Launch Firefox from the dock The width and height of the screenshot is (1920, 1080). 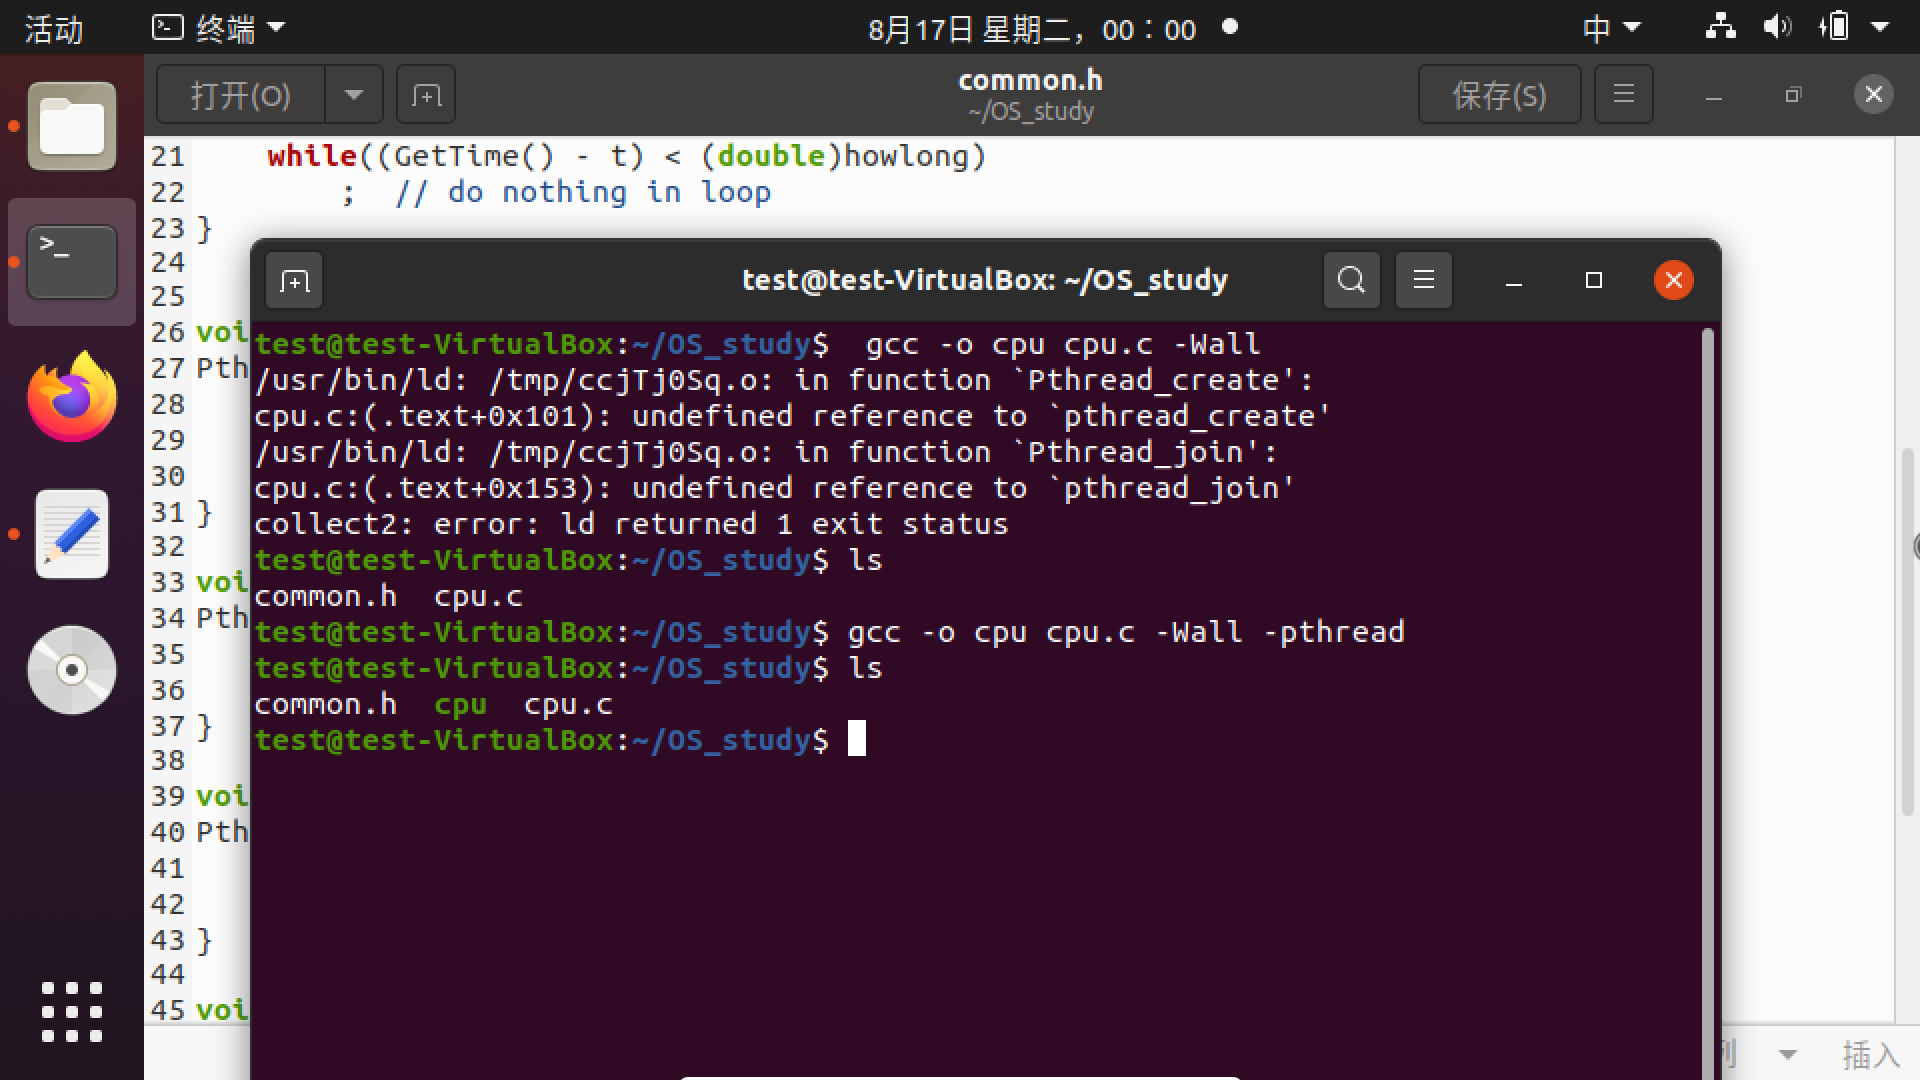pyautogui.click(x=71, y=397)
